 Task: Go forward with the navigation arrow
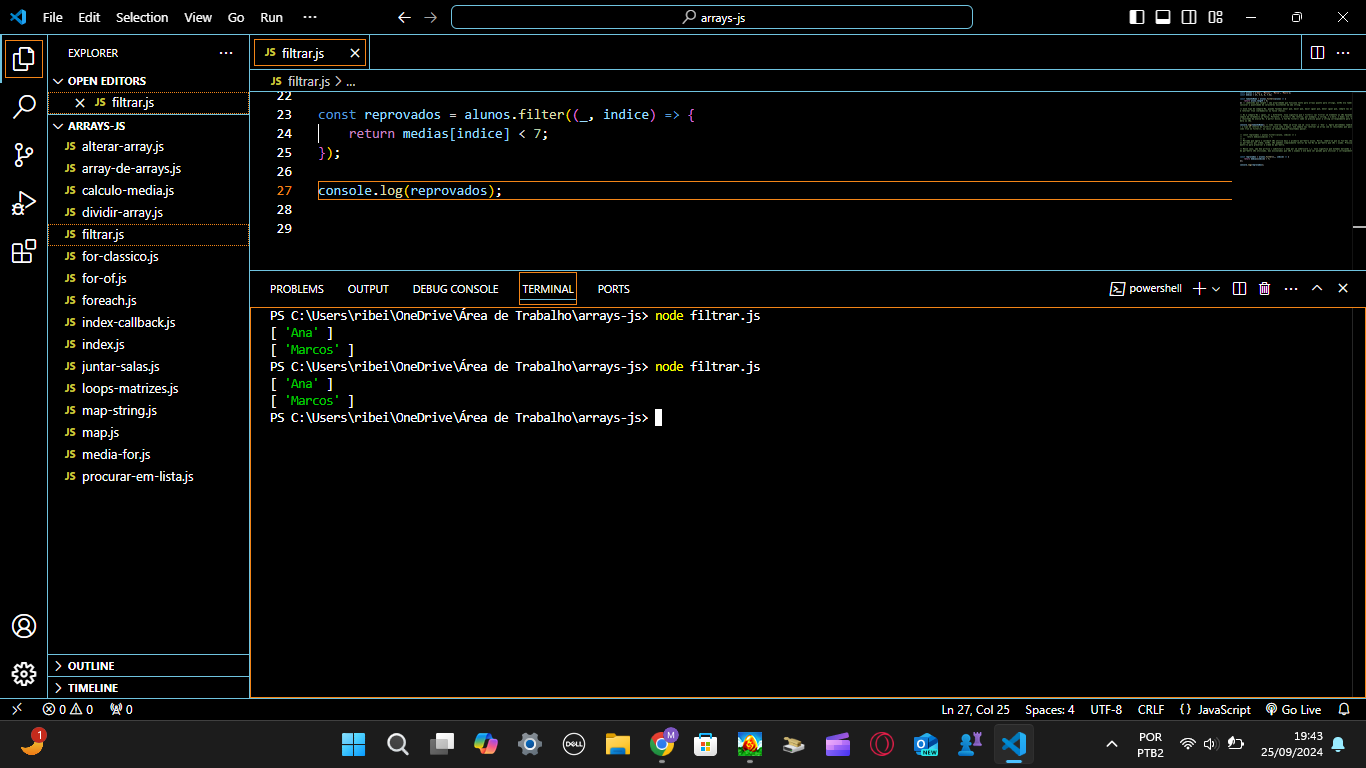(x=430, y=17)
